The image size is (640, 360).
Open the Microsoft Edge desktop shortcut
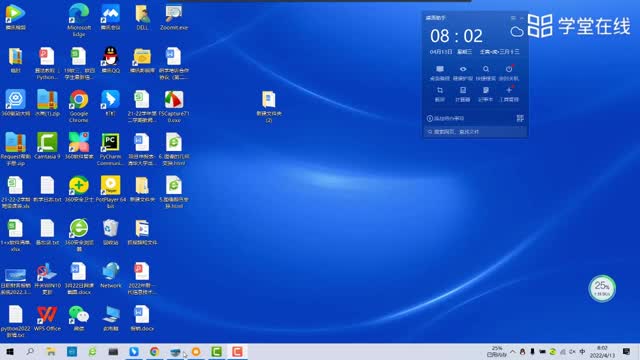click(79, 20)
